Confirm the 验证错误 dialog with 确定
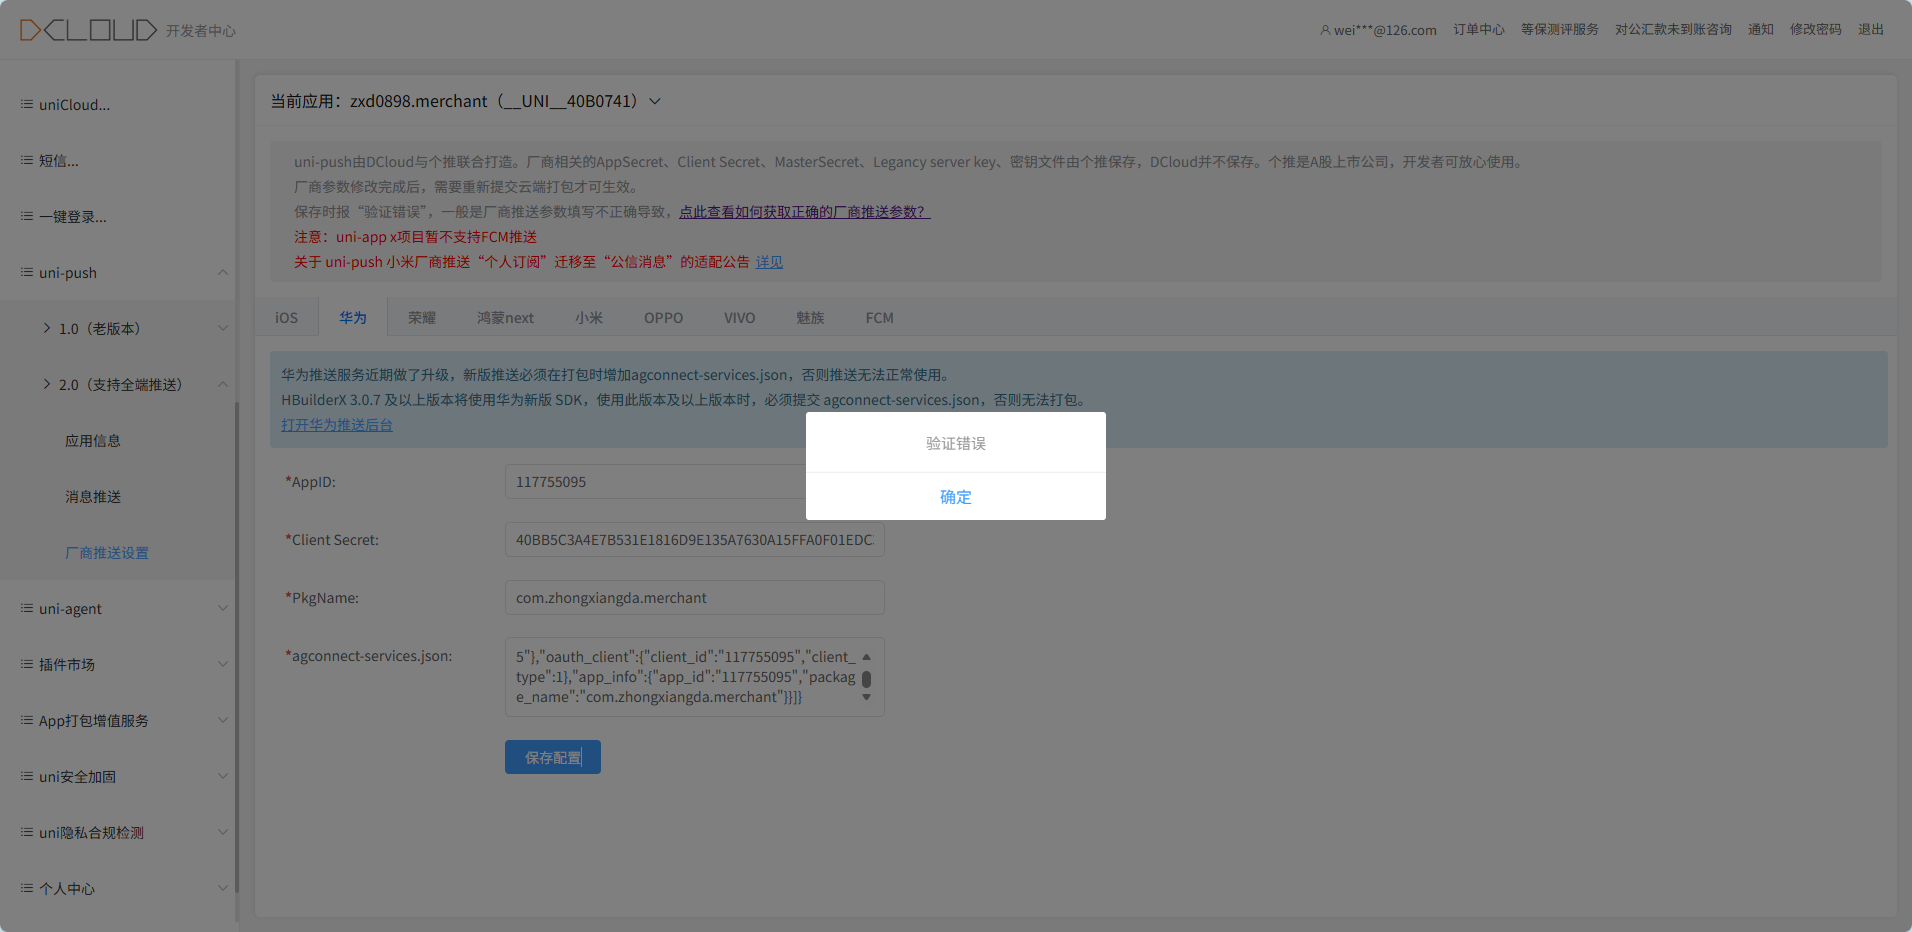The width and height of the screenshot is (1912, 932). [x=956, y=496]
